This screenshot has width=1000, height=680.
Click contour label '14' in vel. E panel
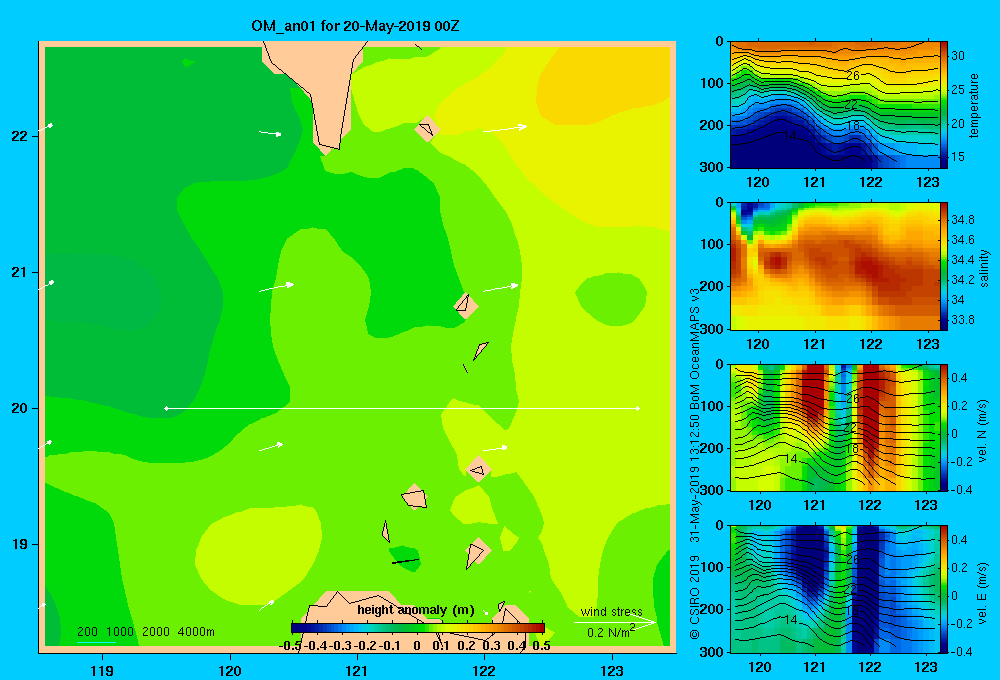[x=791, y=619]
